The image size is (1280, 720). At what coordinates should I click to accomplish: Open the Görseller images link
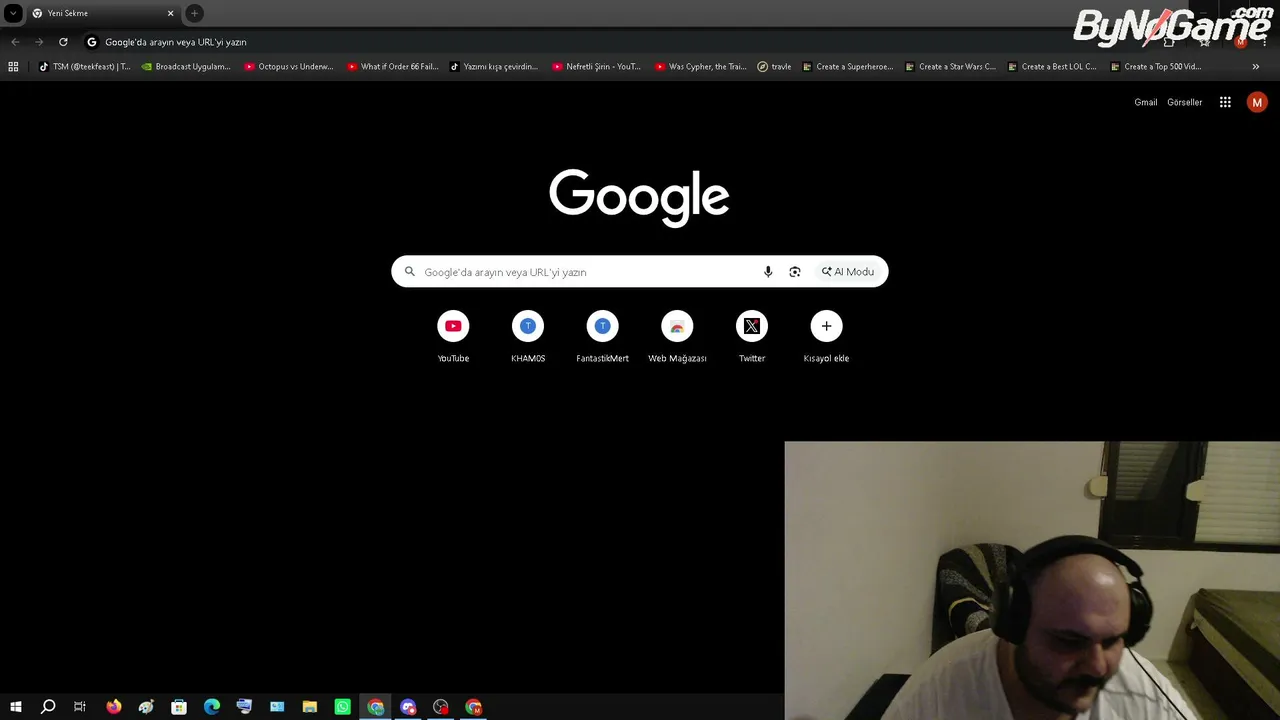[x=1185, y=102]
